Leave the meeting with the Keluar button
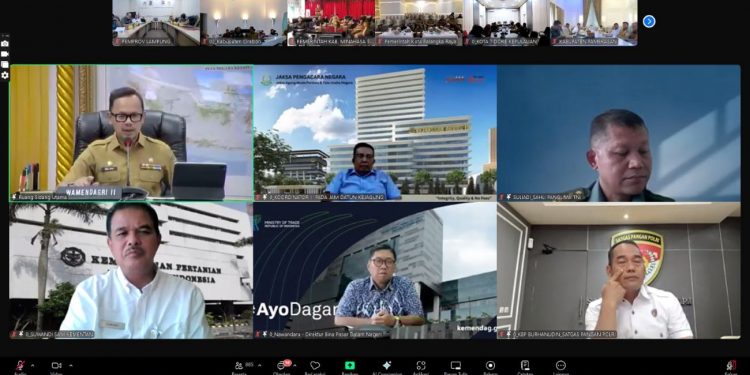The image size is (750, 375). point(731,367)
